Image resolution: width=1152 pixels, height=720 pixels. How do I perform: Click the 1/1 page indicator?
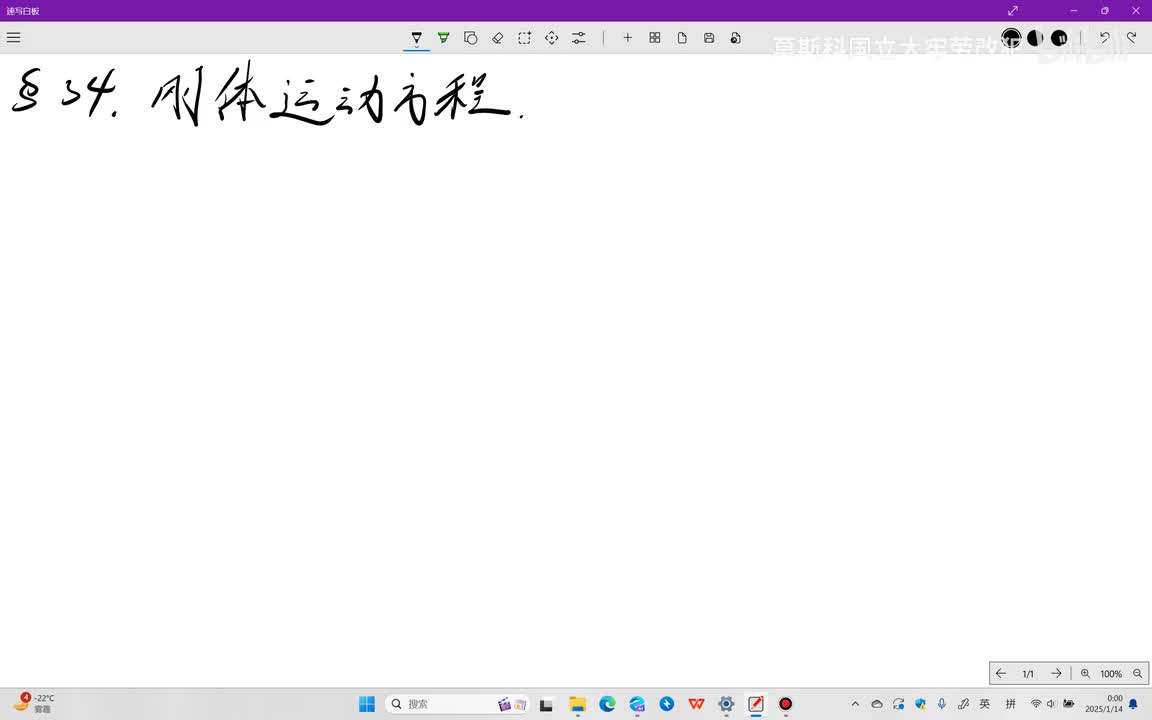point(1028,674)
